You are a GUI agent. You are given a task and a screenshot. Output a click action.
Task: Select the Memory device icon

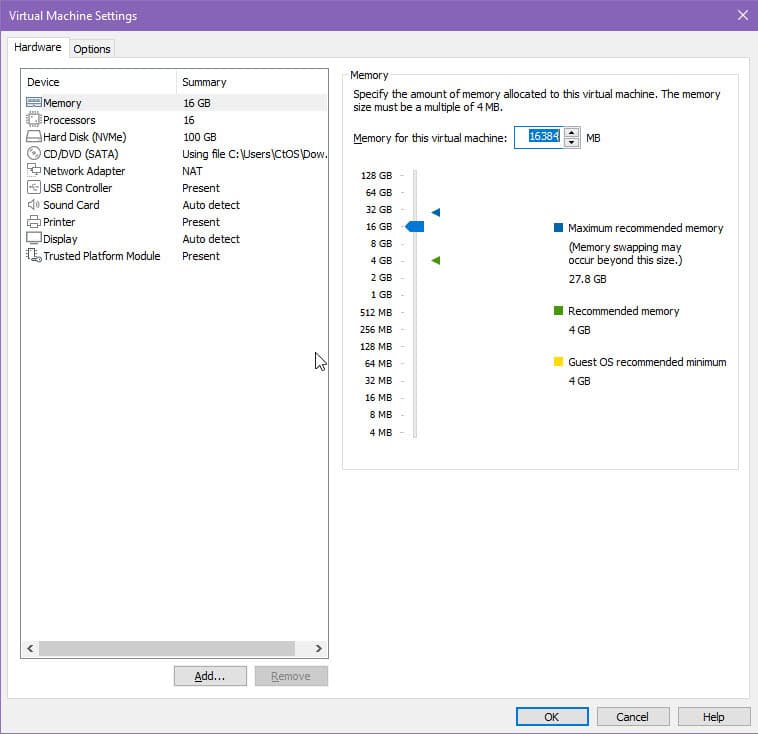(34, 103)
